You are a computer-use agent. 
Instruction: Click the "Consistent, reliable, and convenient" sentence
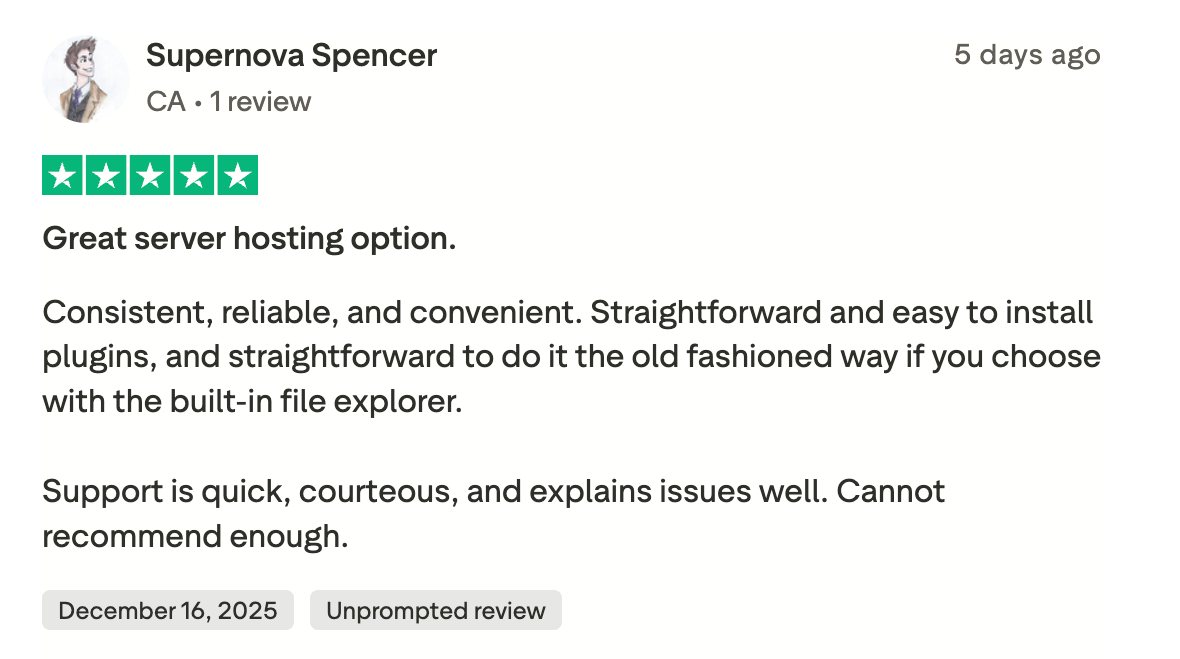click(312, 312)
